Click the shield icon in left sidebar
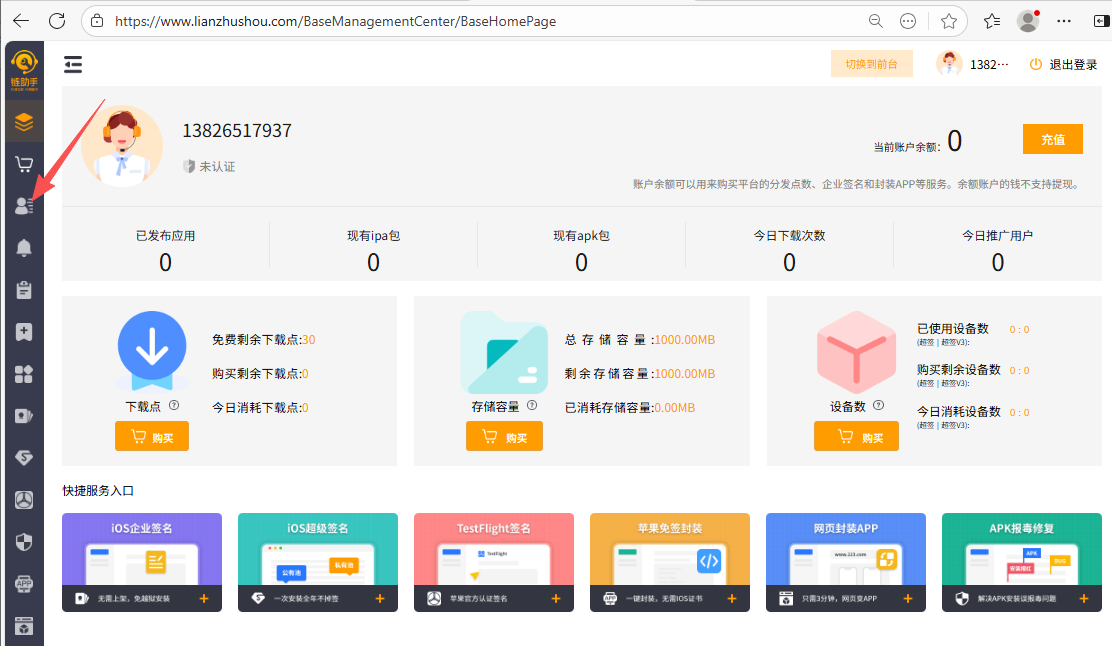The image size is (1112, 646). pos(24,542)
